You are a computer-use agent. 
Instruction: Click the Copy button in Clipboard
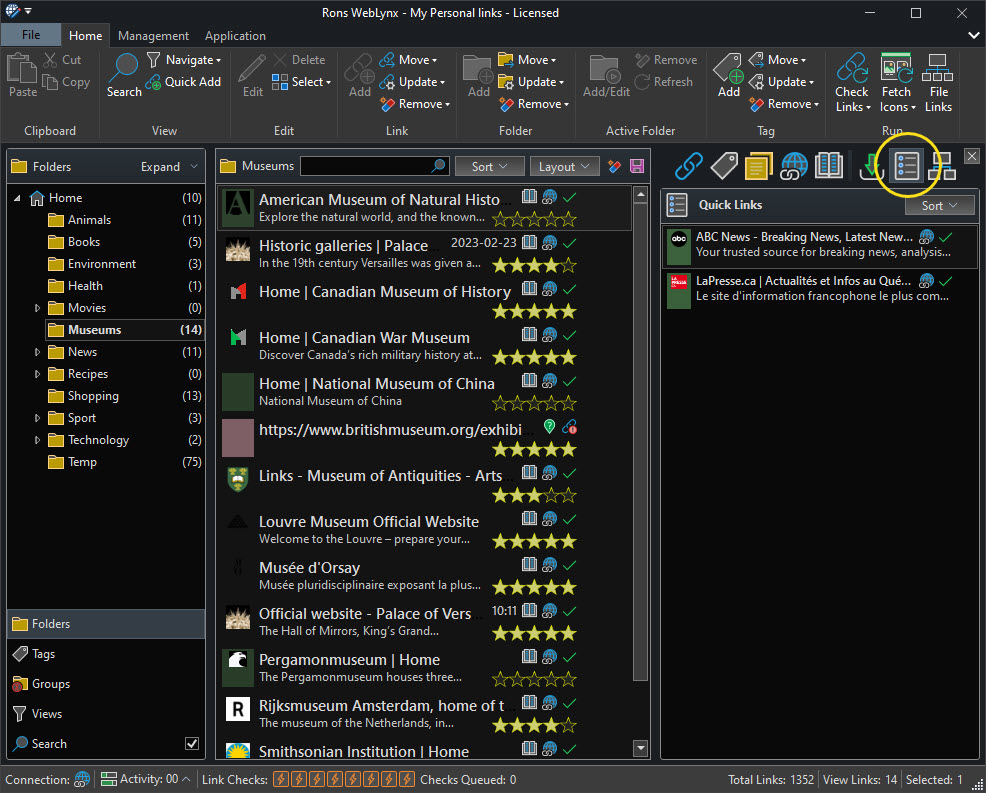coord(66,82)
